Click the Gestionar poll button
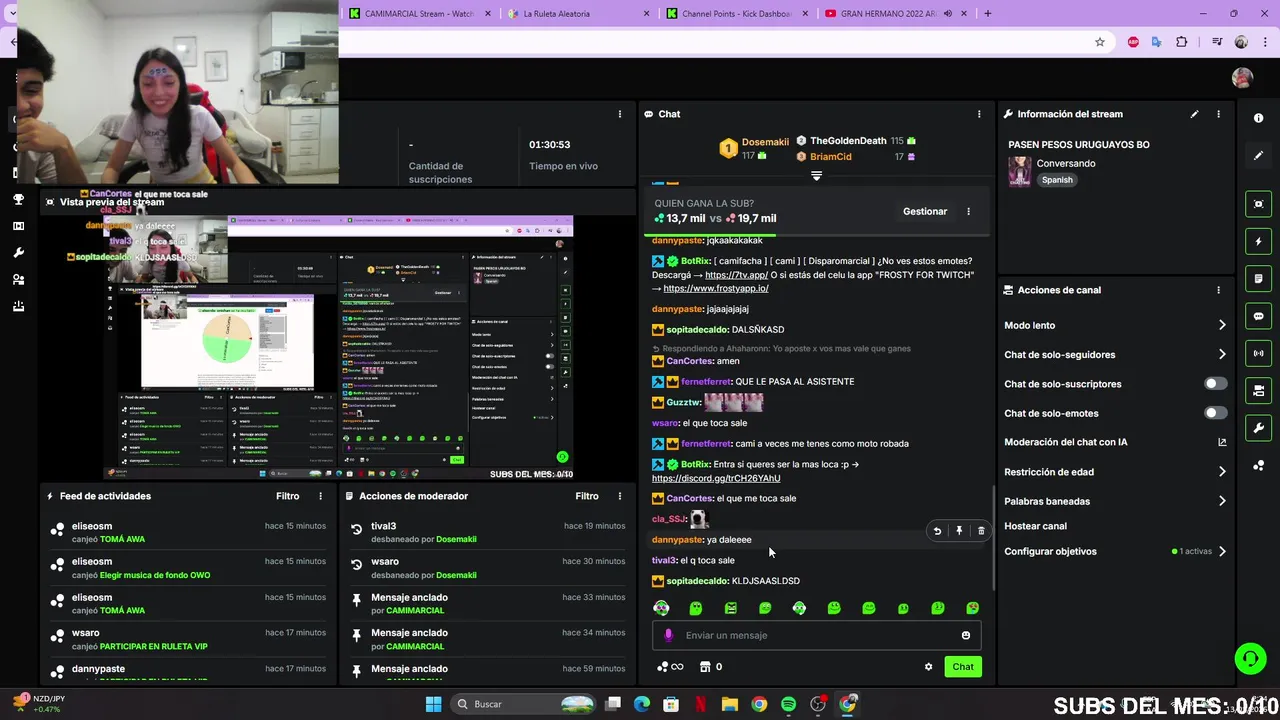 [925, 211]
